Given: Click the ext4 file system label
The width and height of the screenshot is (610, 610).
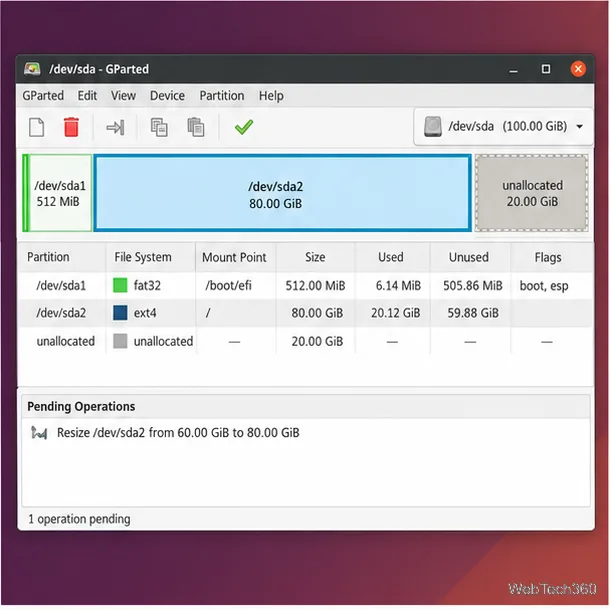Looking at the screenshot, I should [x=145, y=313].
